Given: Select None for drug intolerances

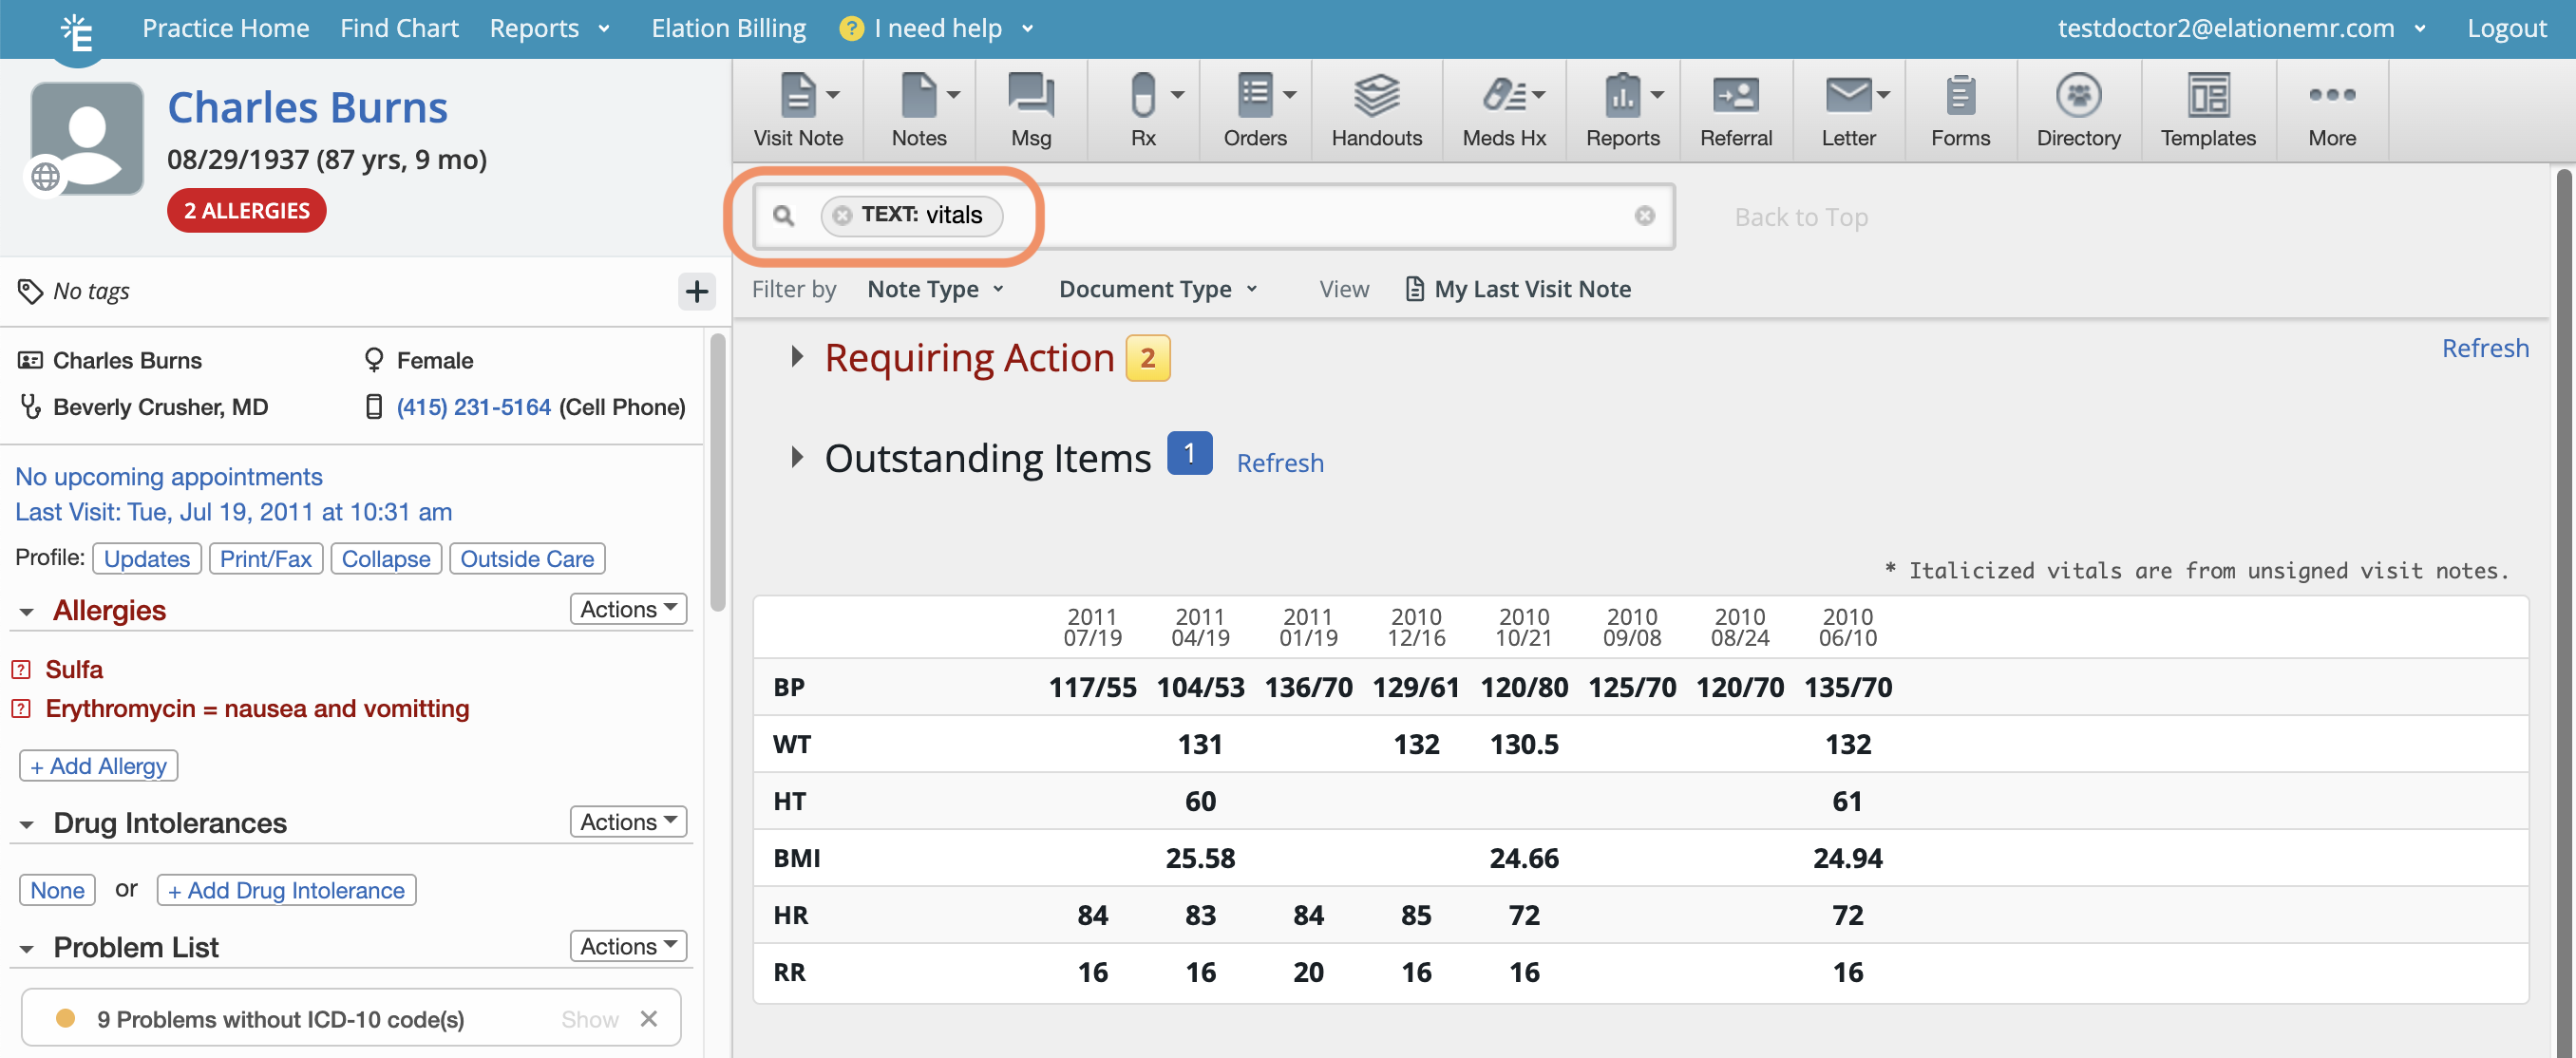Looking at the screenshot, I should (x=57, y=890).
